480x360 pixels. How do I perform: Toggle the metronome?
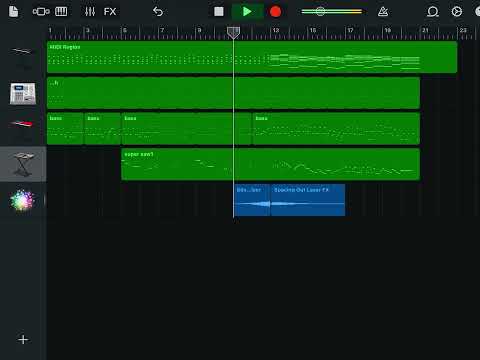(383, 12)
